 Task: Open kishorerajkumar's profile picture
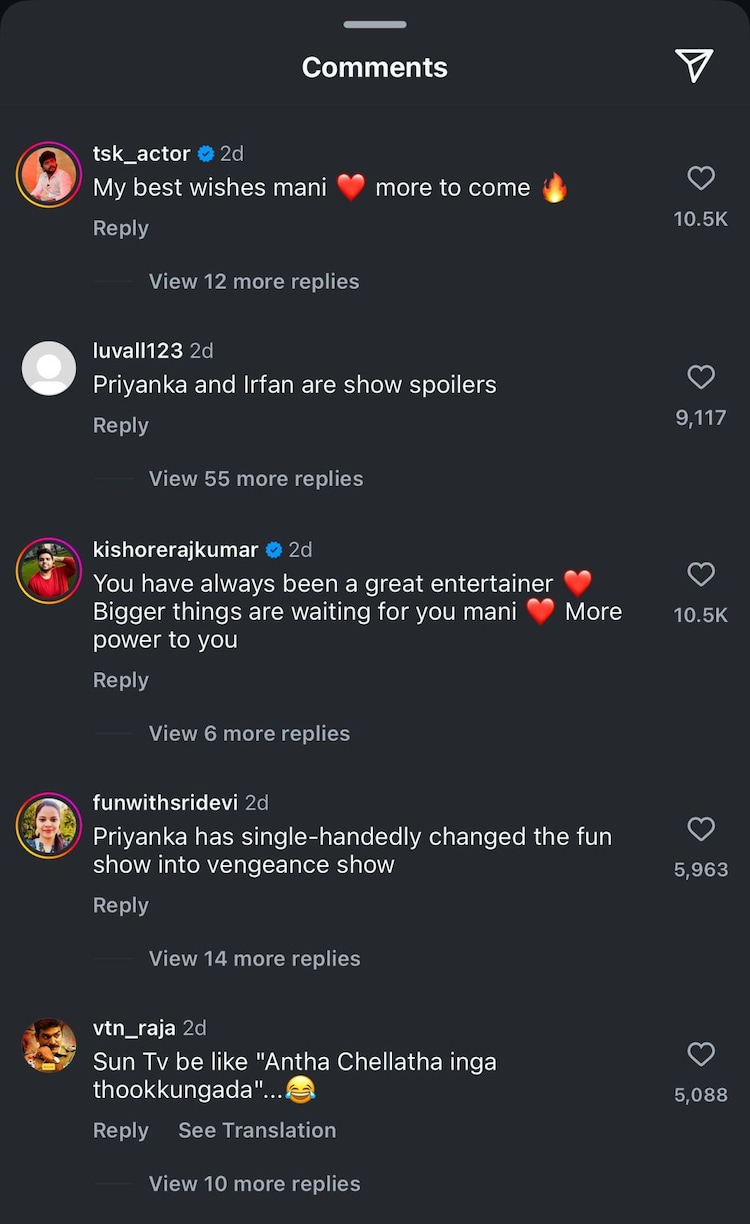(49, 570)
